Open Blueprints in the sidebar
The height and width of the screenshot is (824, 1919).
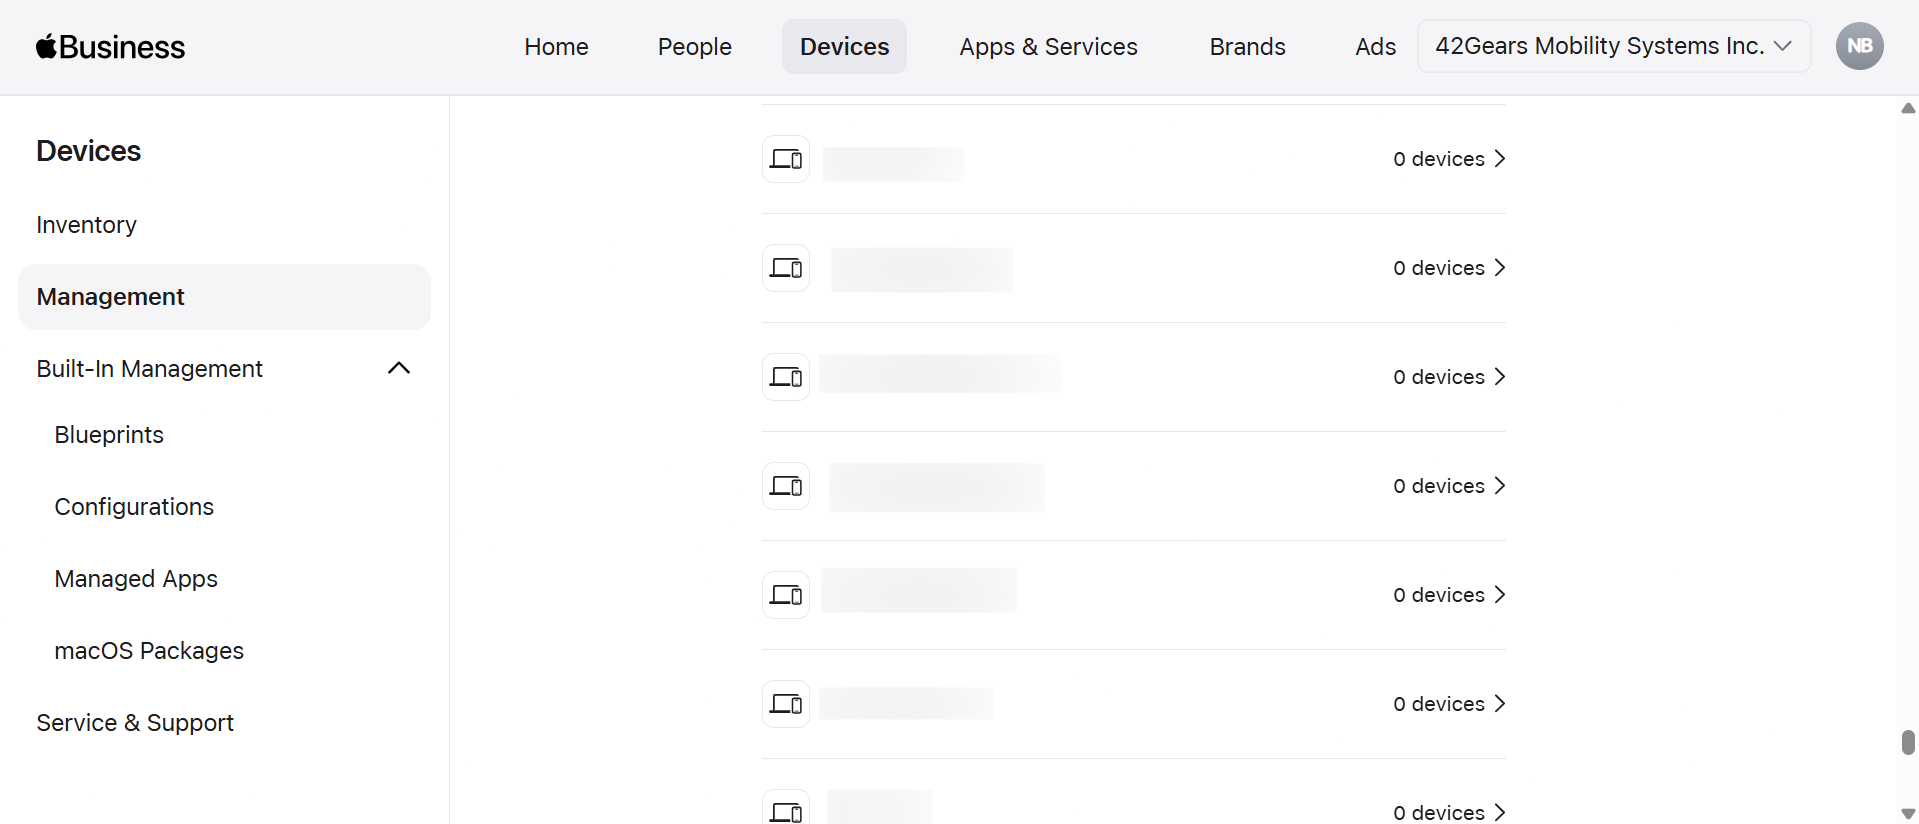click(109, 435)
